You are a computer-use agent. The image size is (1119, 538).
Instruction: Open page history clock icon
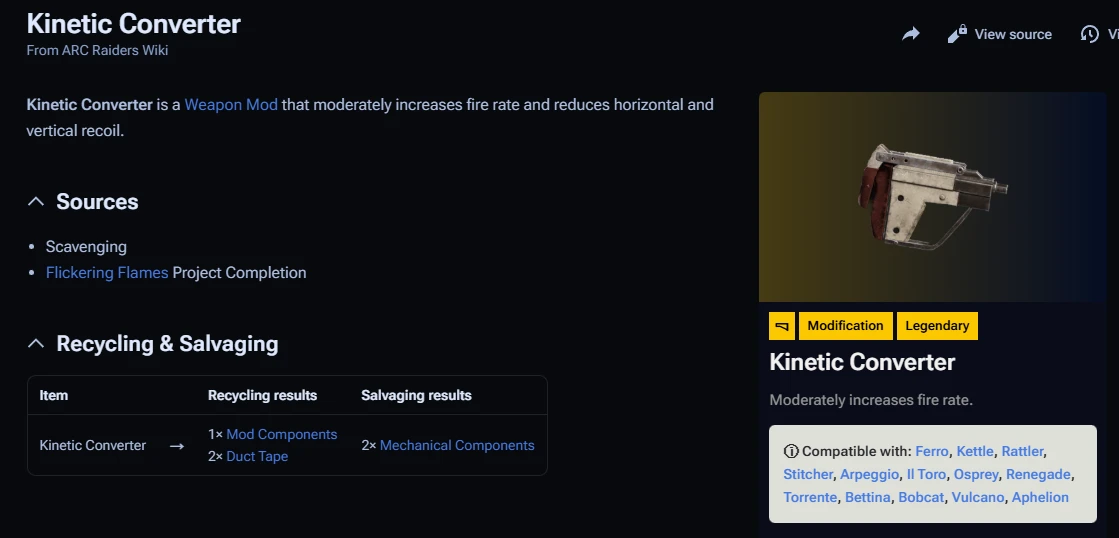click(x=1089, y=34)
